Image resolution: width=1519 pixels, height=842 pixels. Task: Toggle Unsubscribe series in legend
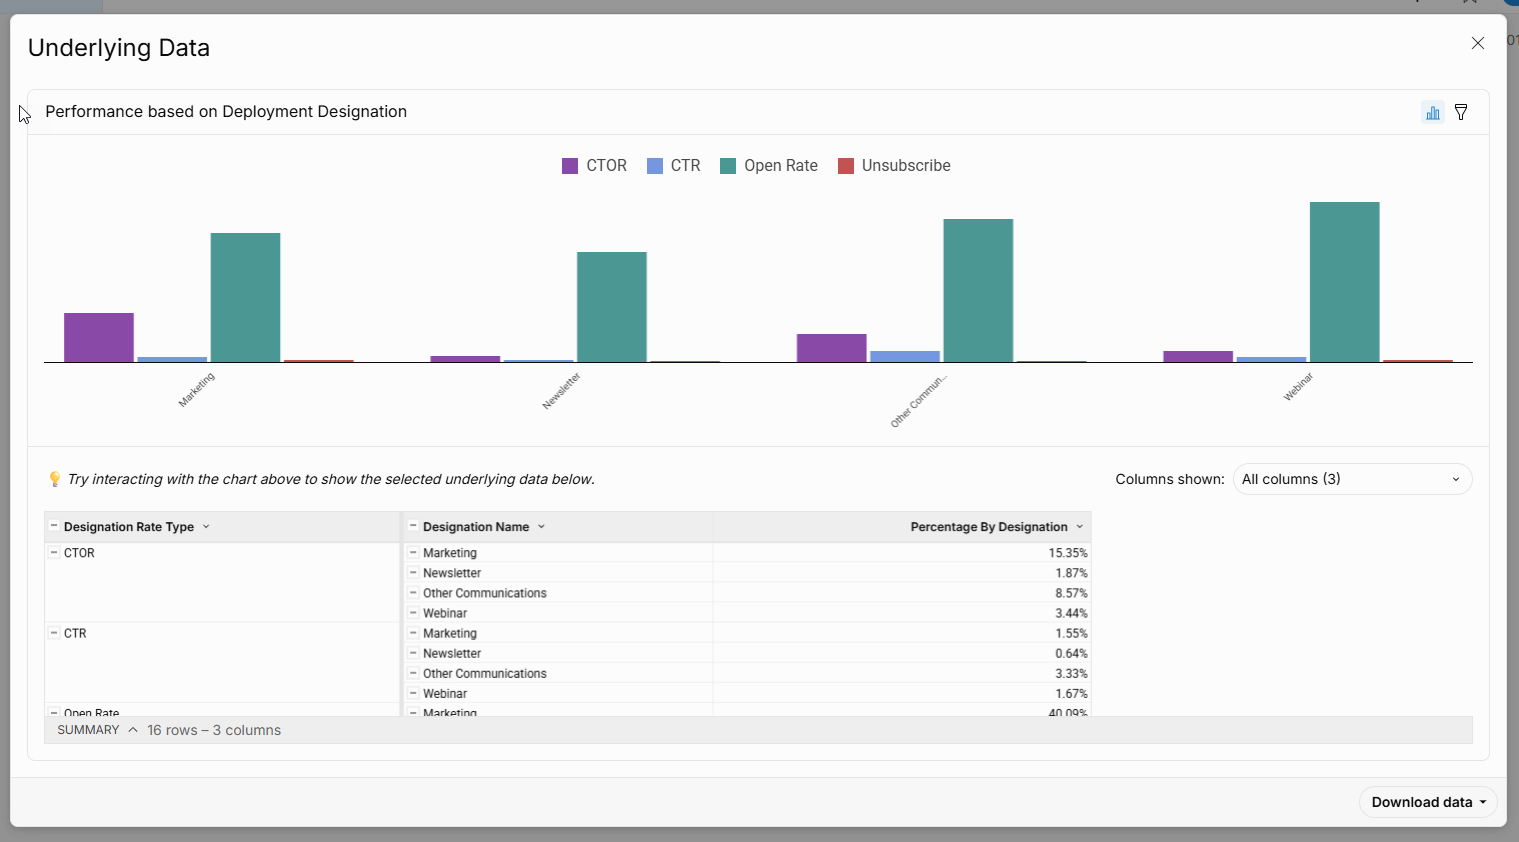(894, 166)
